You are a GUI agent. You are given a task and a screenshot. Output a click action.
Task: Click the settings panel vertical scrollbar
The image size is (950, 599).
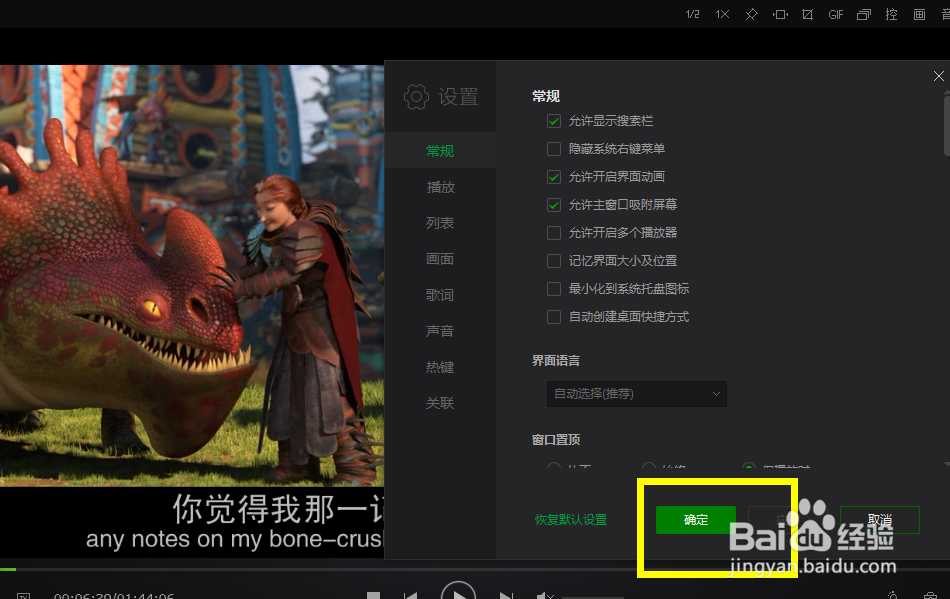point(947,124)
